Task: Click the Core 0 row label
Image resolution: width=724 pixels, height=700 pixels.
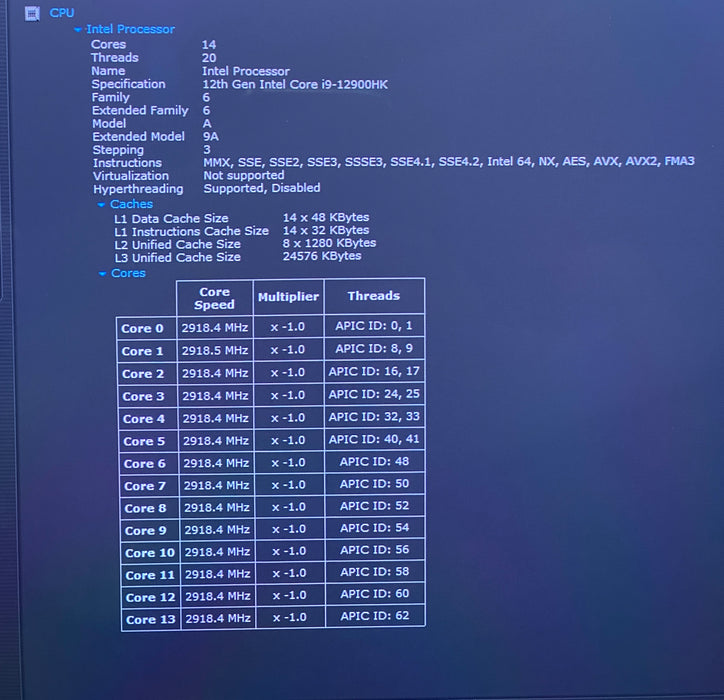Action: tap(146, 328)
